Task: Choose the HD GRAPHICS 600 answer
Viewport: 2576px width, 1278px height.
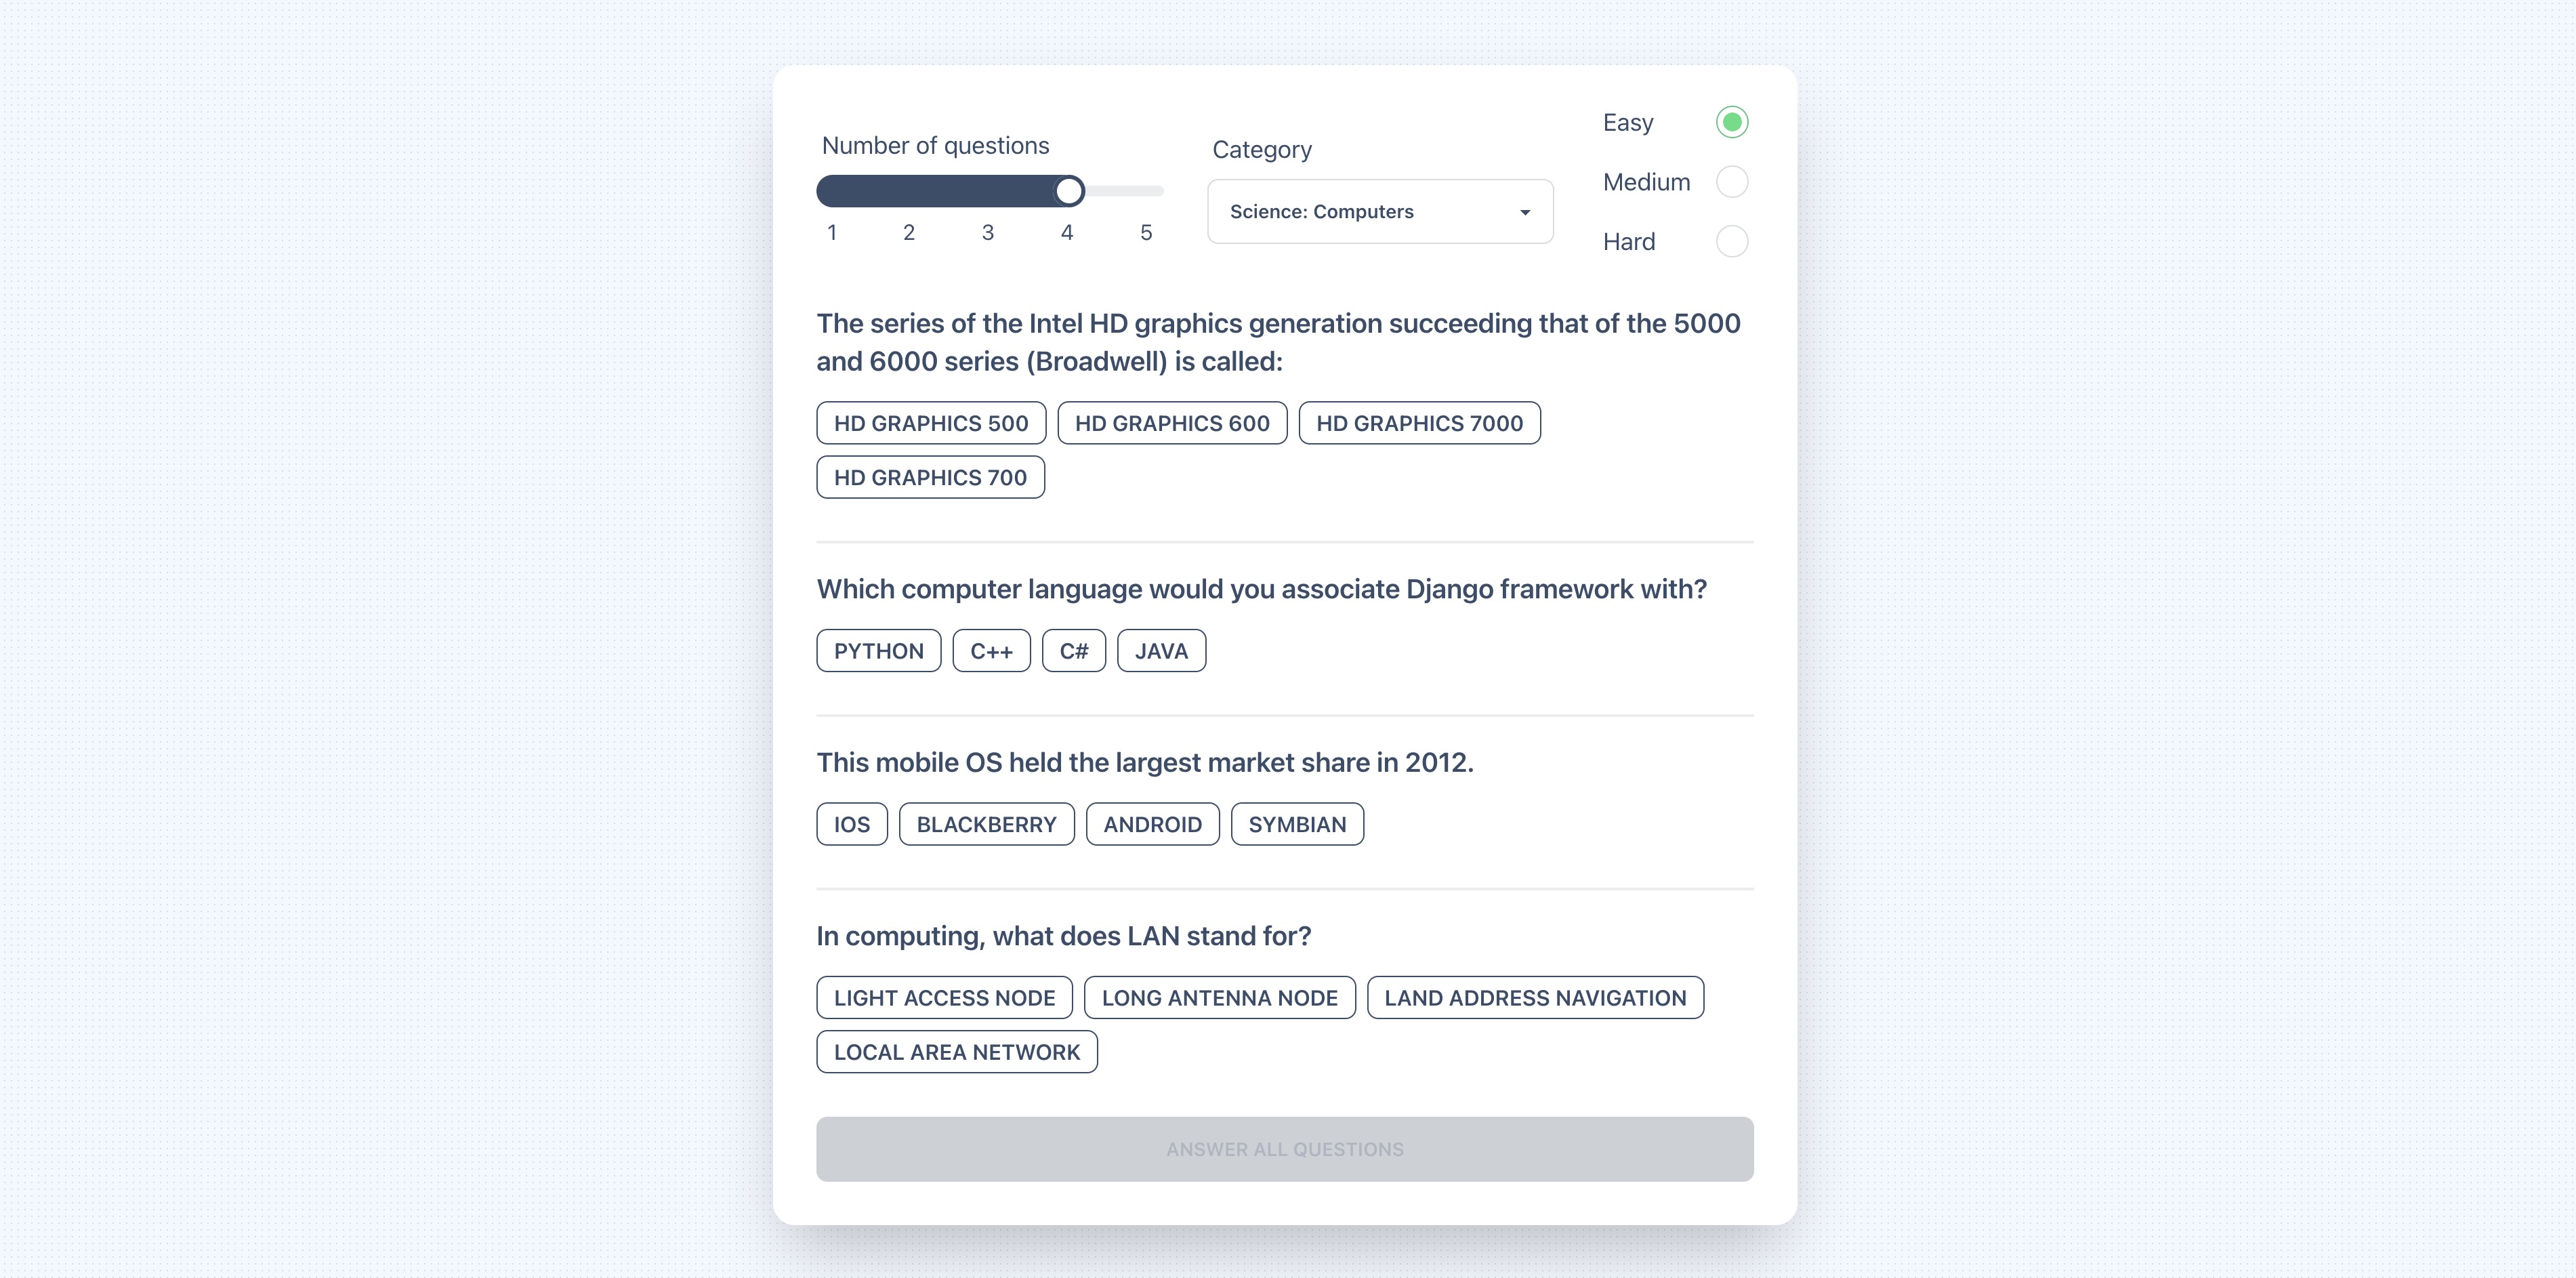Action: point(1172,423)
